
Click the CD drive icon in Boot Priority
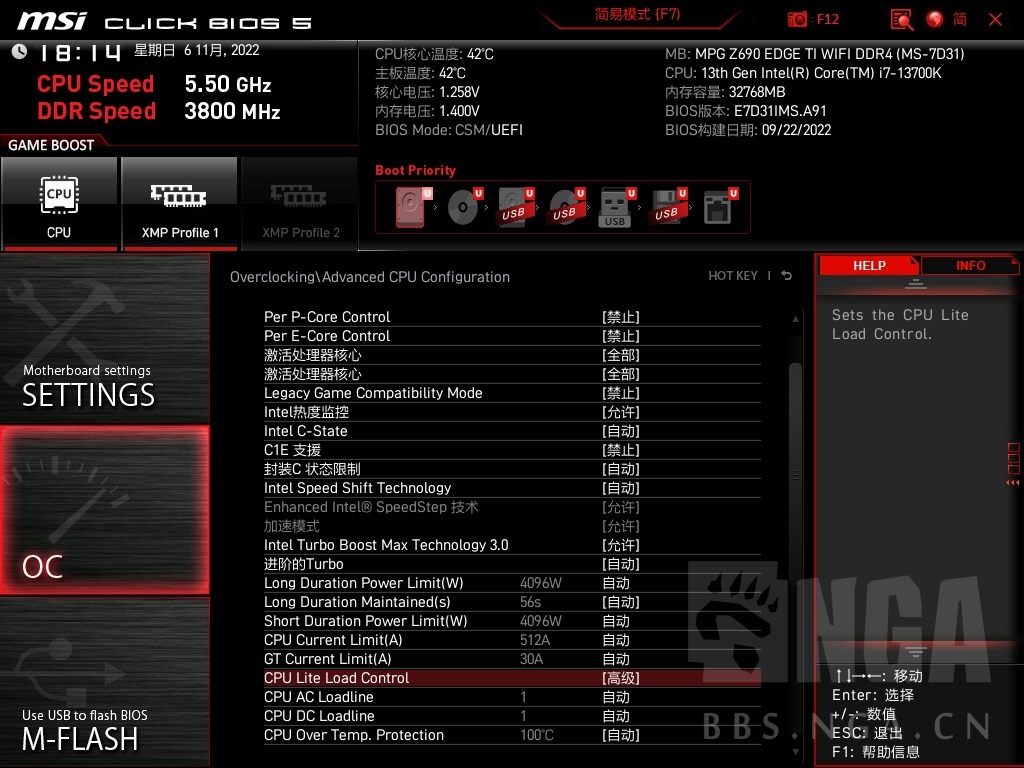coord(462,207)
